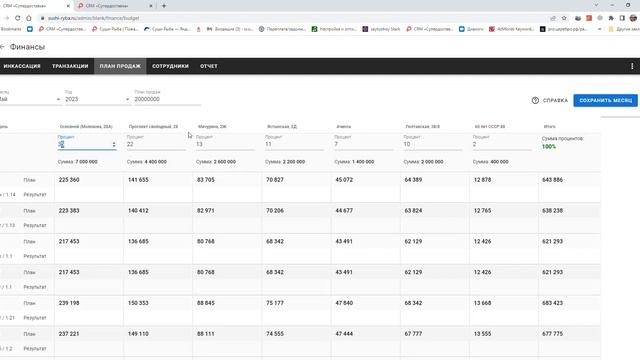
Task: Click the plan value 239 198
Action: tap(69, 303)
